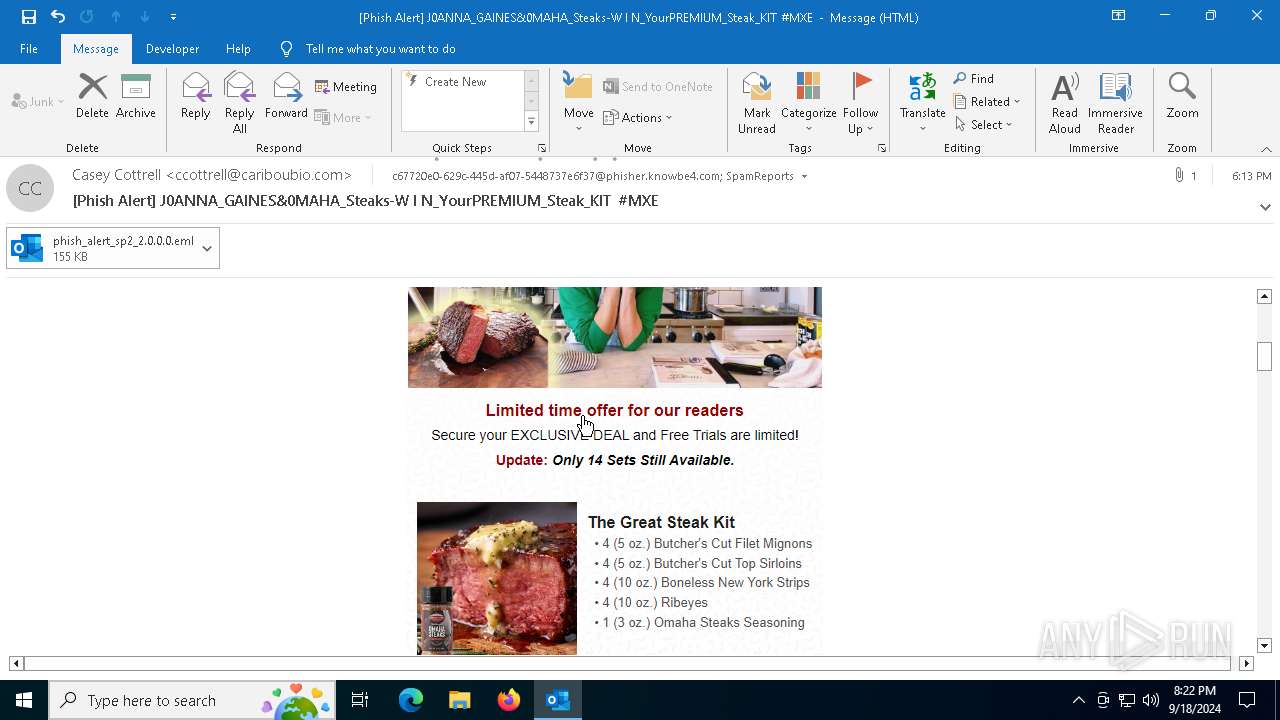Launch Microsoft Edge from taskbar
This screenshot has width=1280, height=720.
(x=411, y=700)
